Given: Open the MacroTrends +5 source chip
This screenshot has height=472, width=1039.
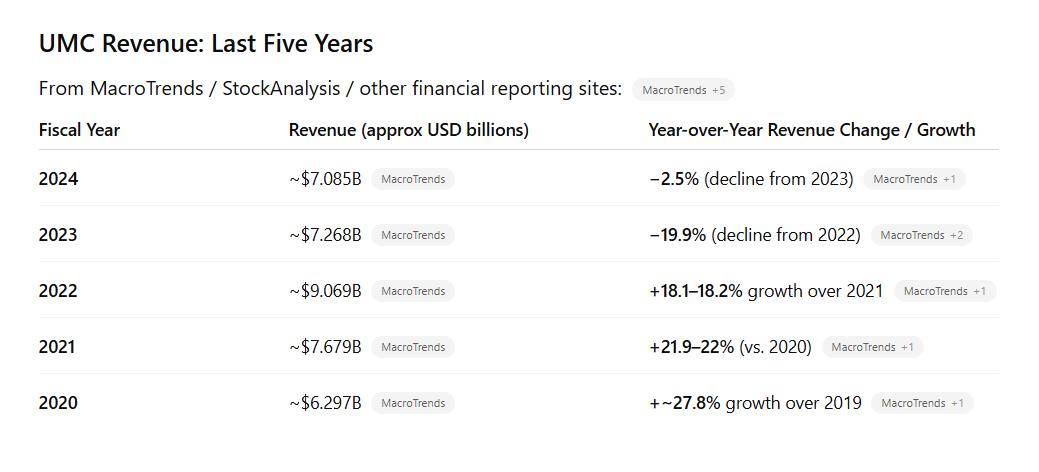Looking at the screenshot, I should click(683, 90).
